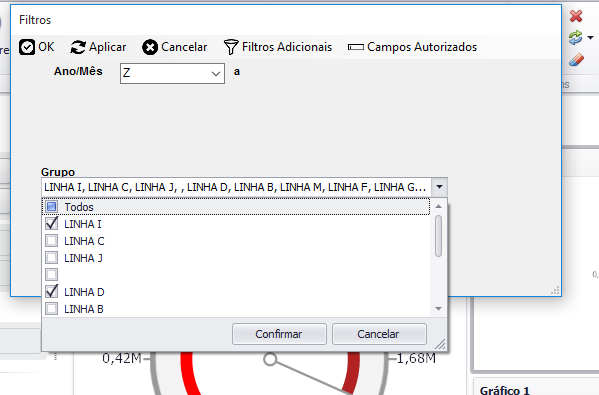Click the OK checkmark icon

coord(27,47)
